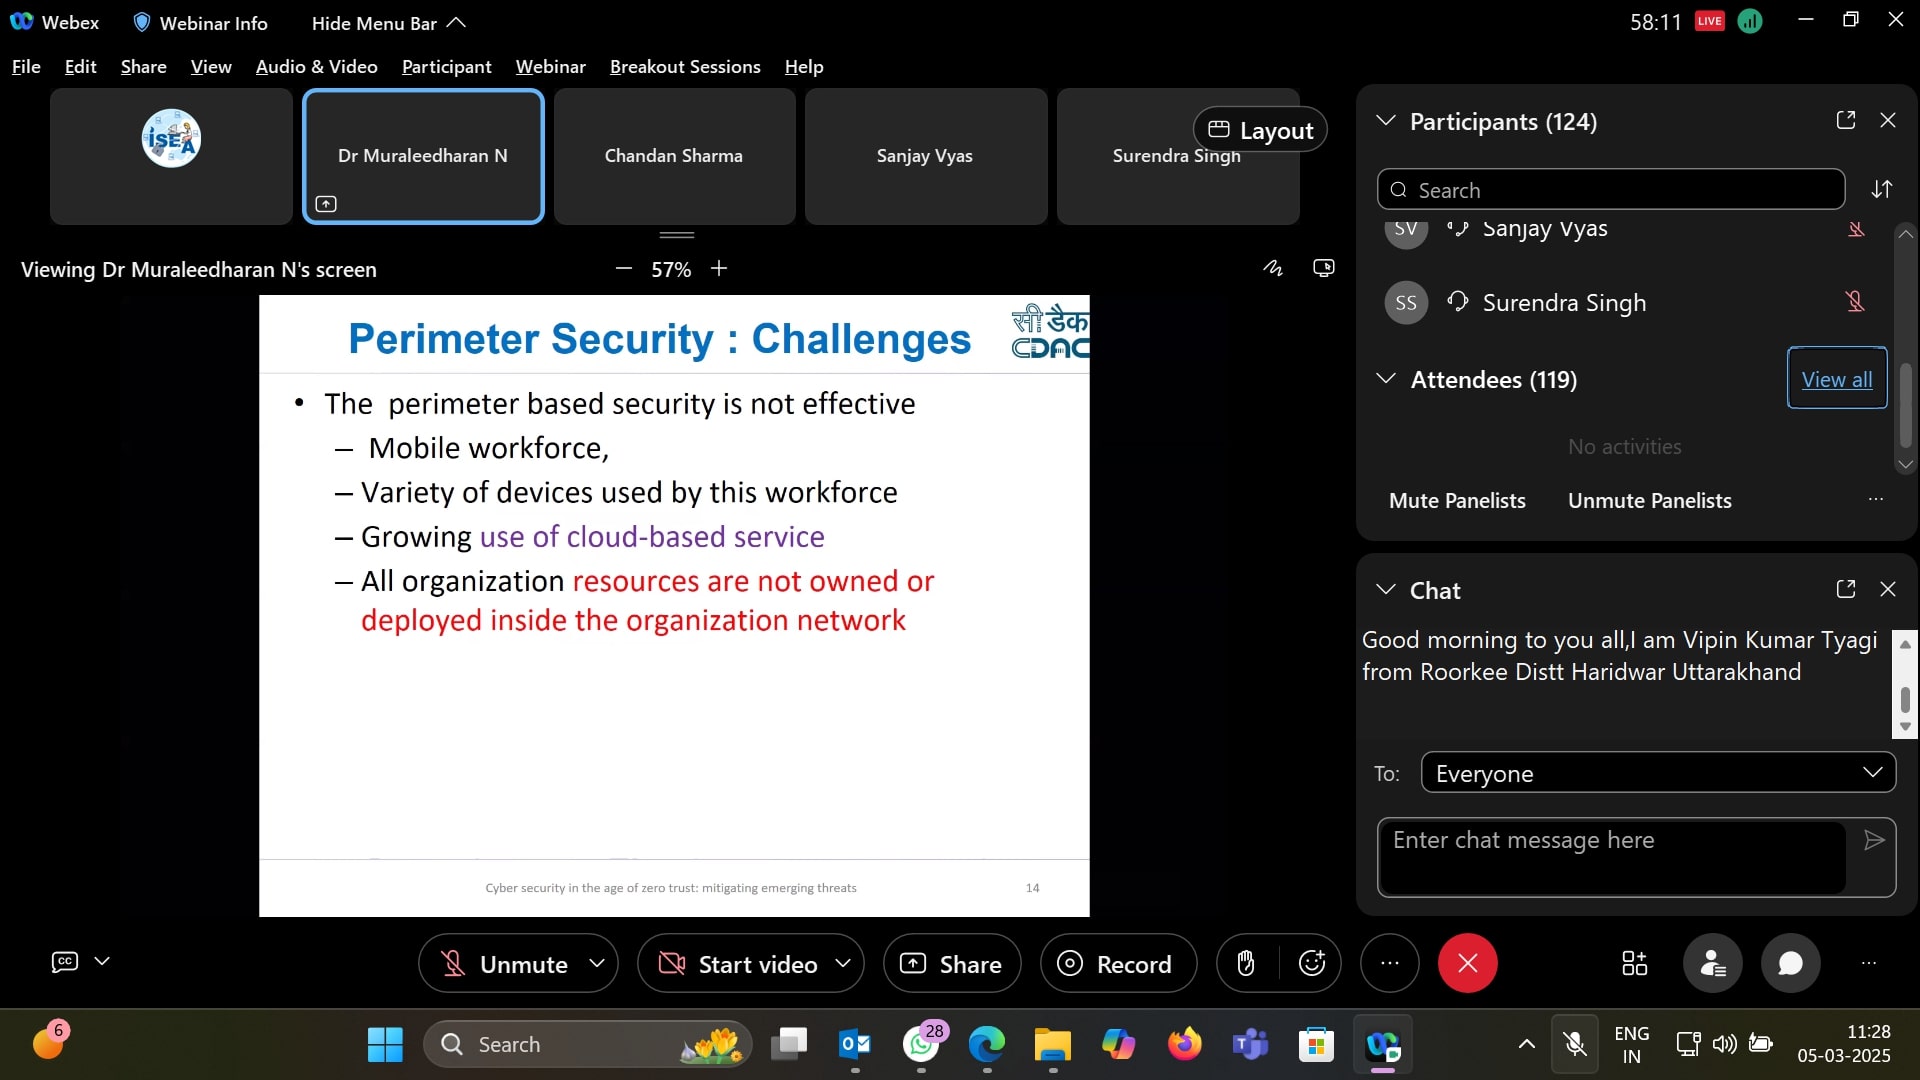Toggle the participants panel button
Screen dimensions: 1920x1080
pyautogui.click(x=1713, y=963)
